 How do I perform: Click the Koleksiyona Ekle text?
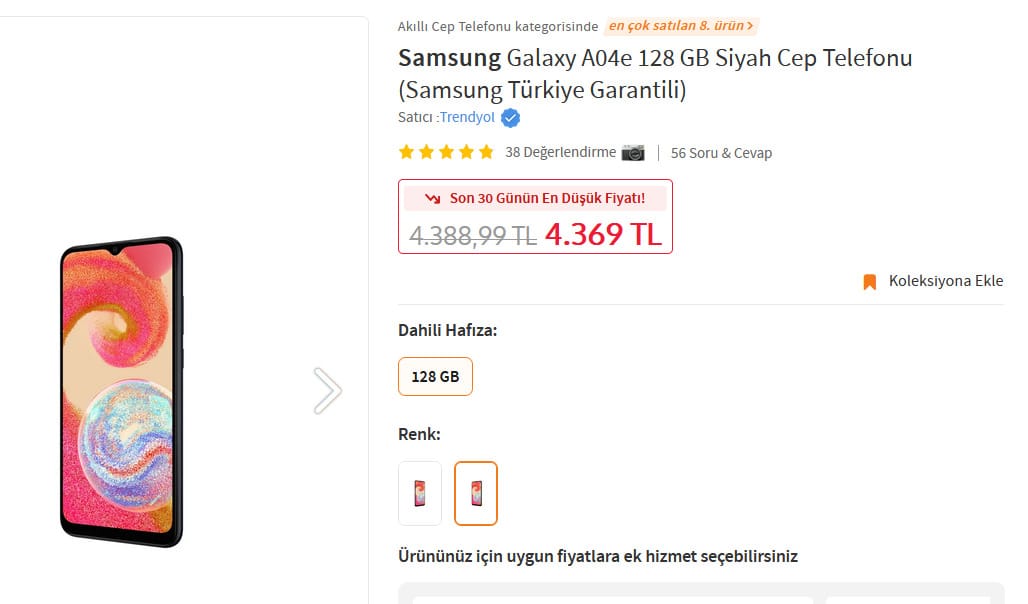945,281
